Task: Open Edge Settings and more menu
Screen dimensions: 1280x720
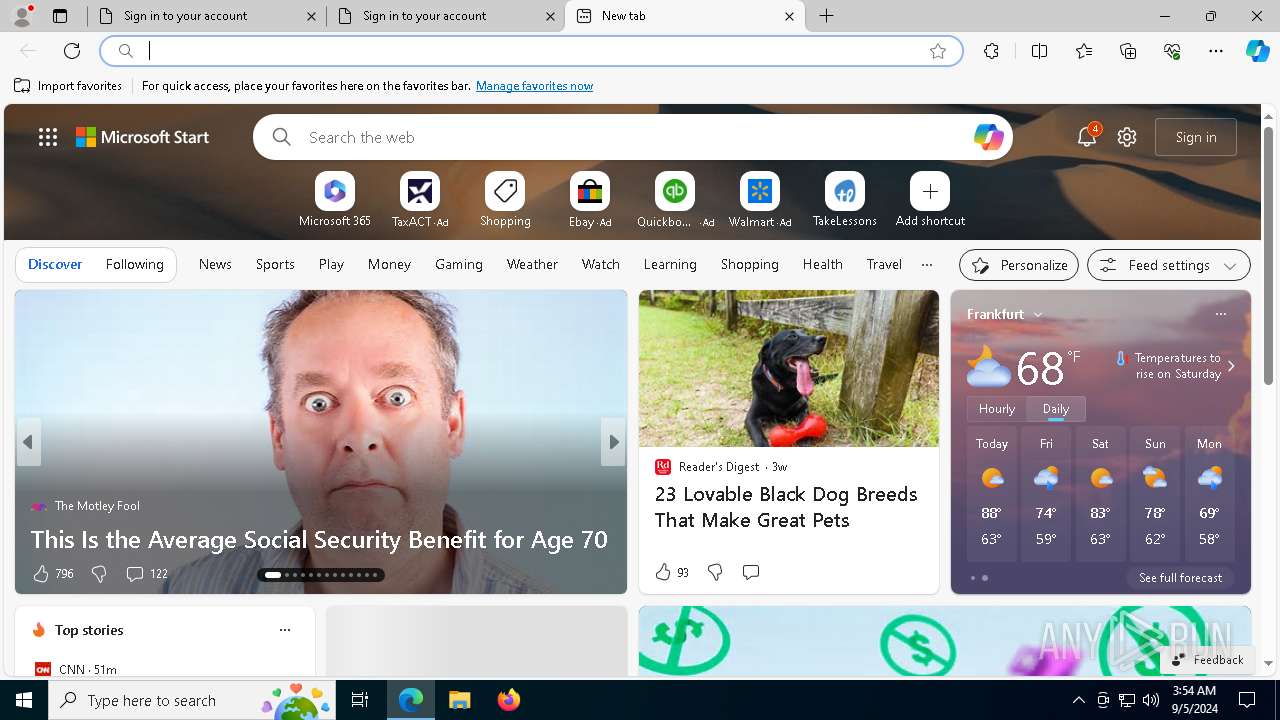Action: (1216, 51)
